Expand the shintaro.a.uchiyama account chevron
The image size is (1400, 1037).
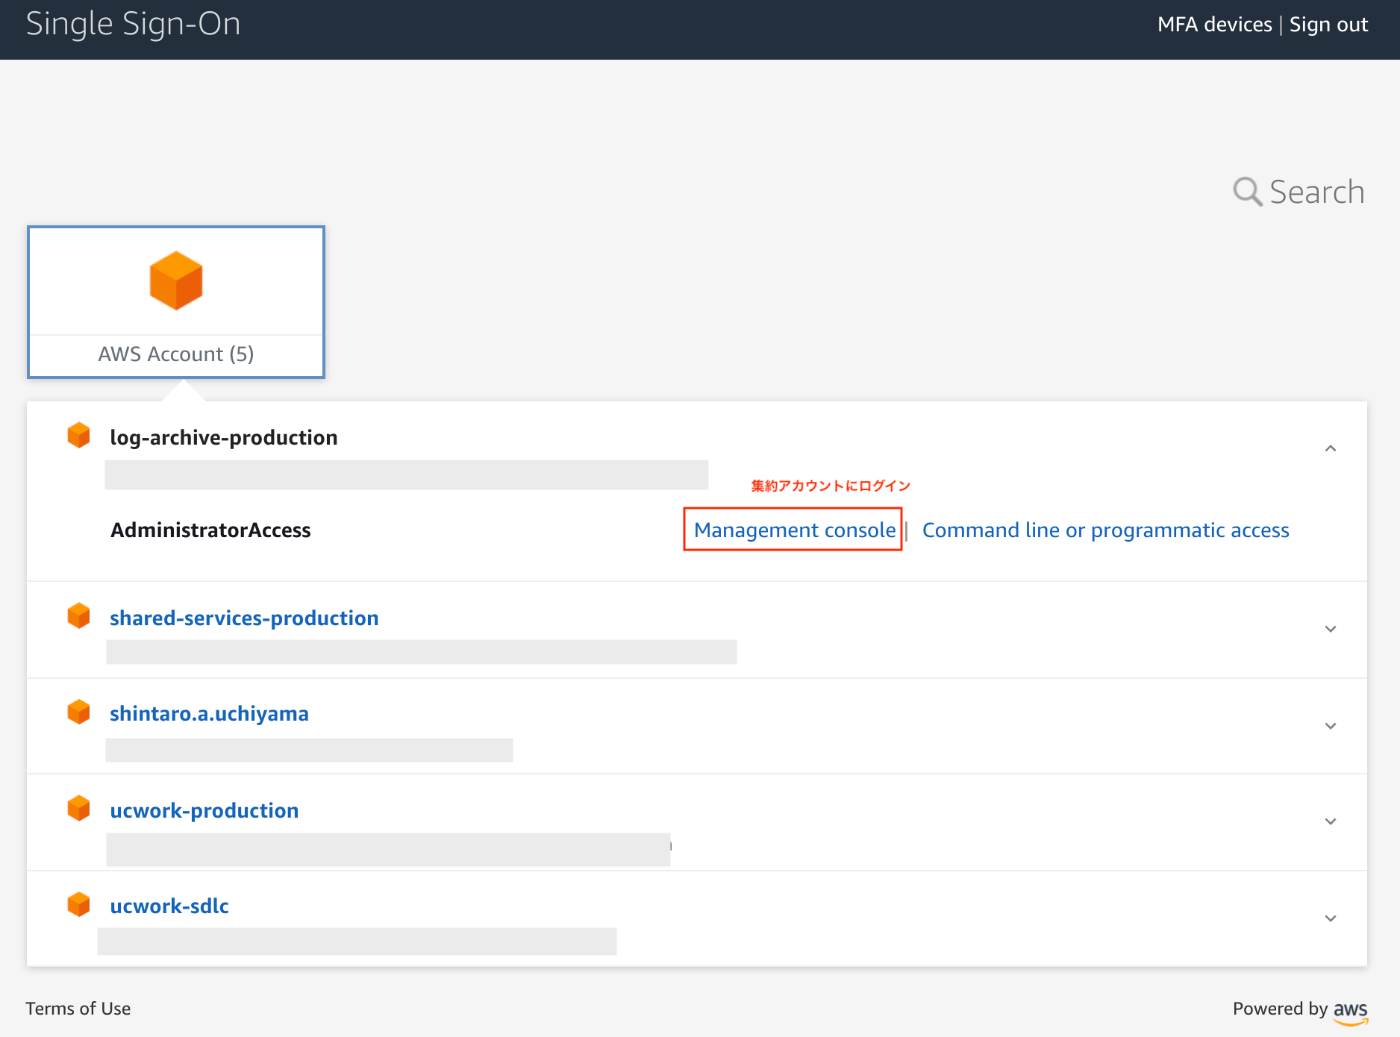pyautogui.click(x=1330, y=726)
